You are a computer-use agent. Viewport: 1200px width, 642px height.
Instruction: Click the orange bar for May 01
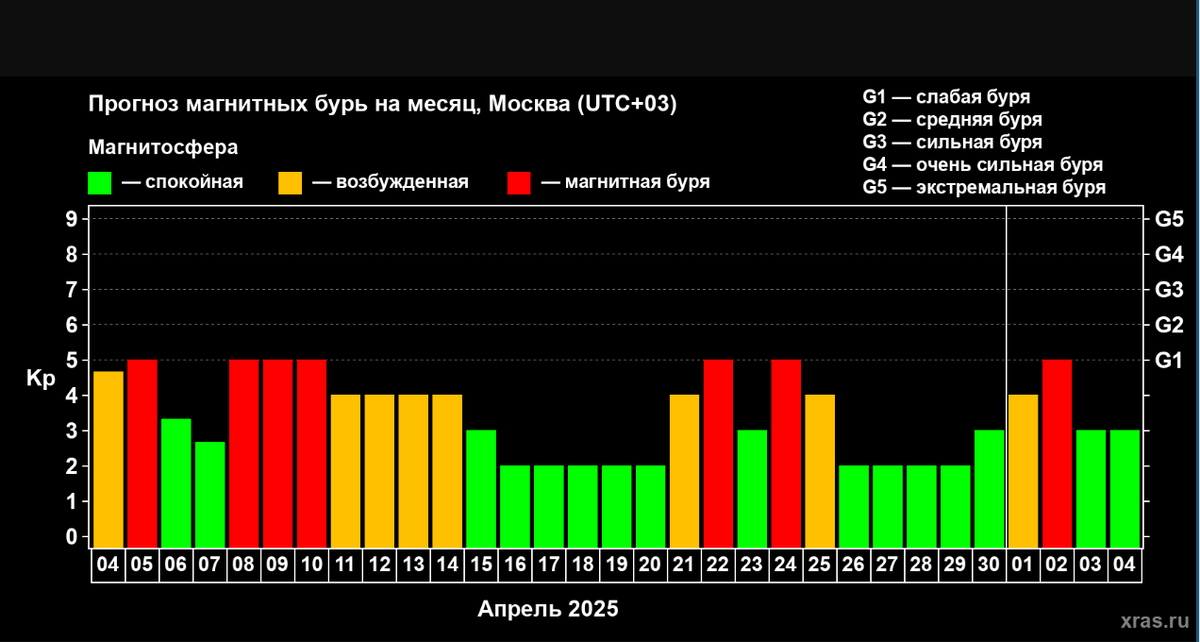pos(1024,470)
